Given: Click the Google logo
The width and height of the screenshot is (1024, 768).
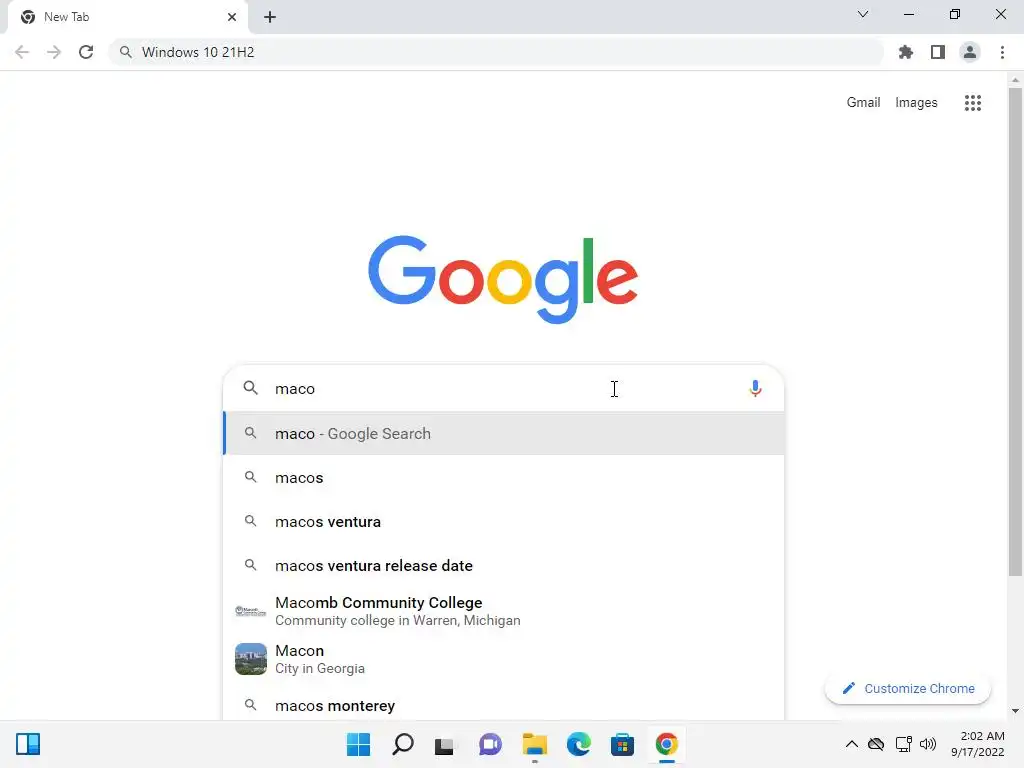Looking at the screenshot, I should click(x=503, y=280).
